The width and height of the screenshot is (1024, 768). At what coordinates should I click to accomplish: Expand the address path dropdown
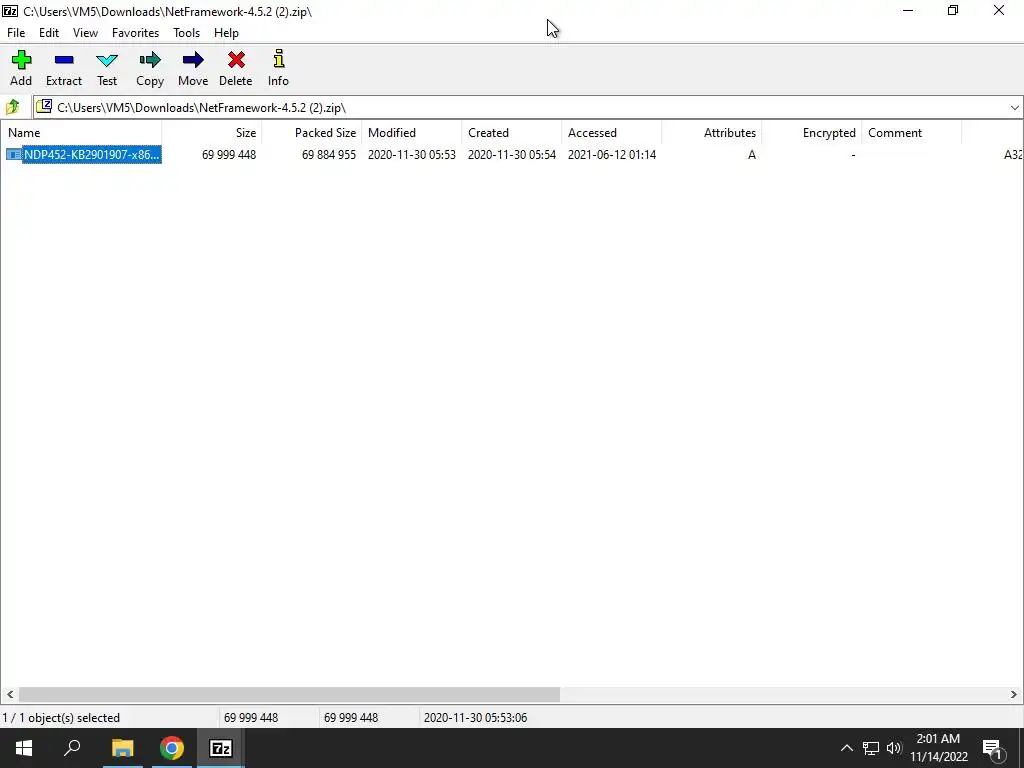tap(1014, 108)
